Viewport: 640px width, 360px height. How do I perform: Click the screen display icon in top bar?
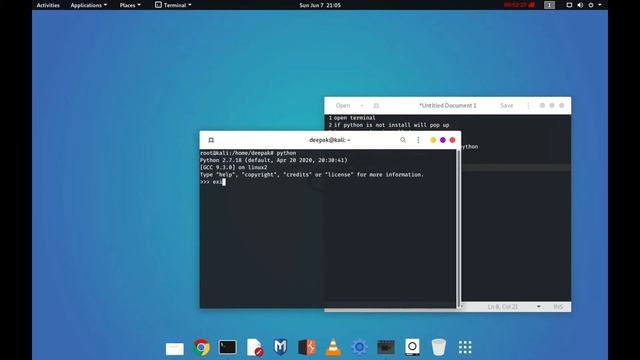[x=569, y=5]
